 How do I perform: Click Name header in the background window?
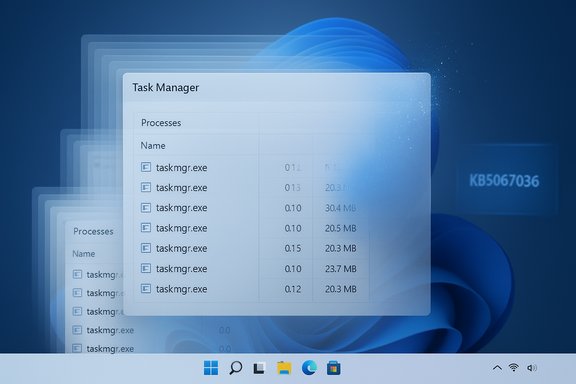(x=84, y=254)
